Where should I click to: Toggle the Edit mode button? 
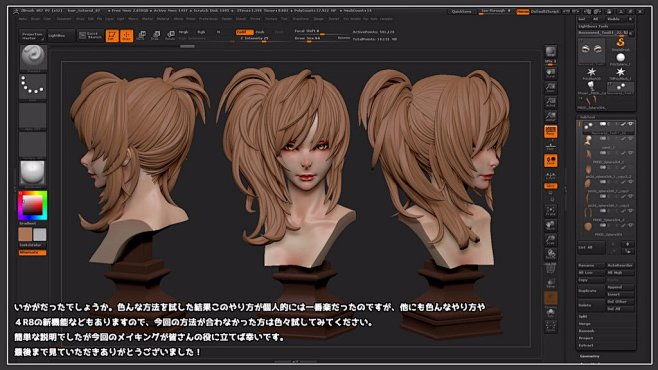point(112,36)
